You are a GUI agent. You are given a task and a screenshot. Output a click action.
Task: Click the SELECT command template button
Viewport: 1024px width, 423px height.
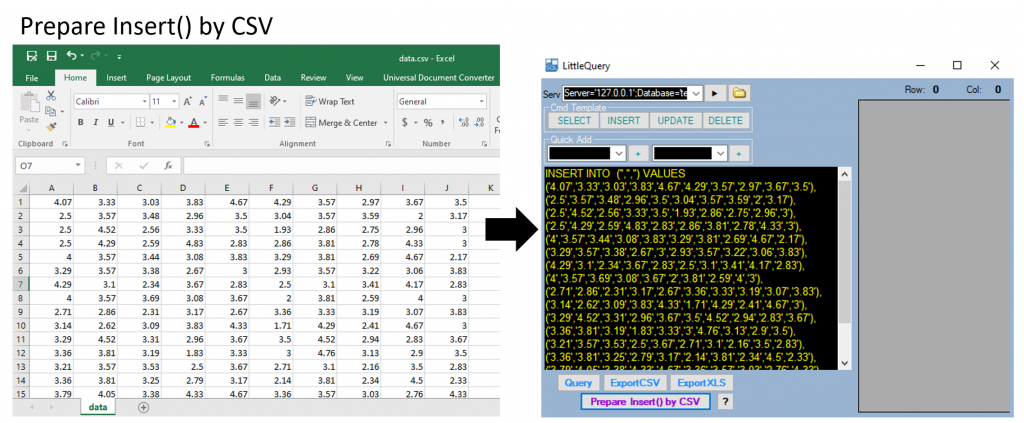(x=575, y=121)
